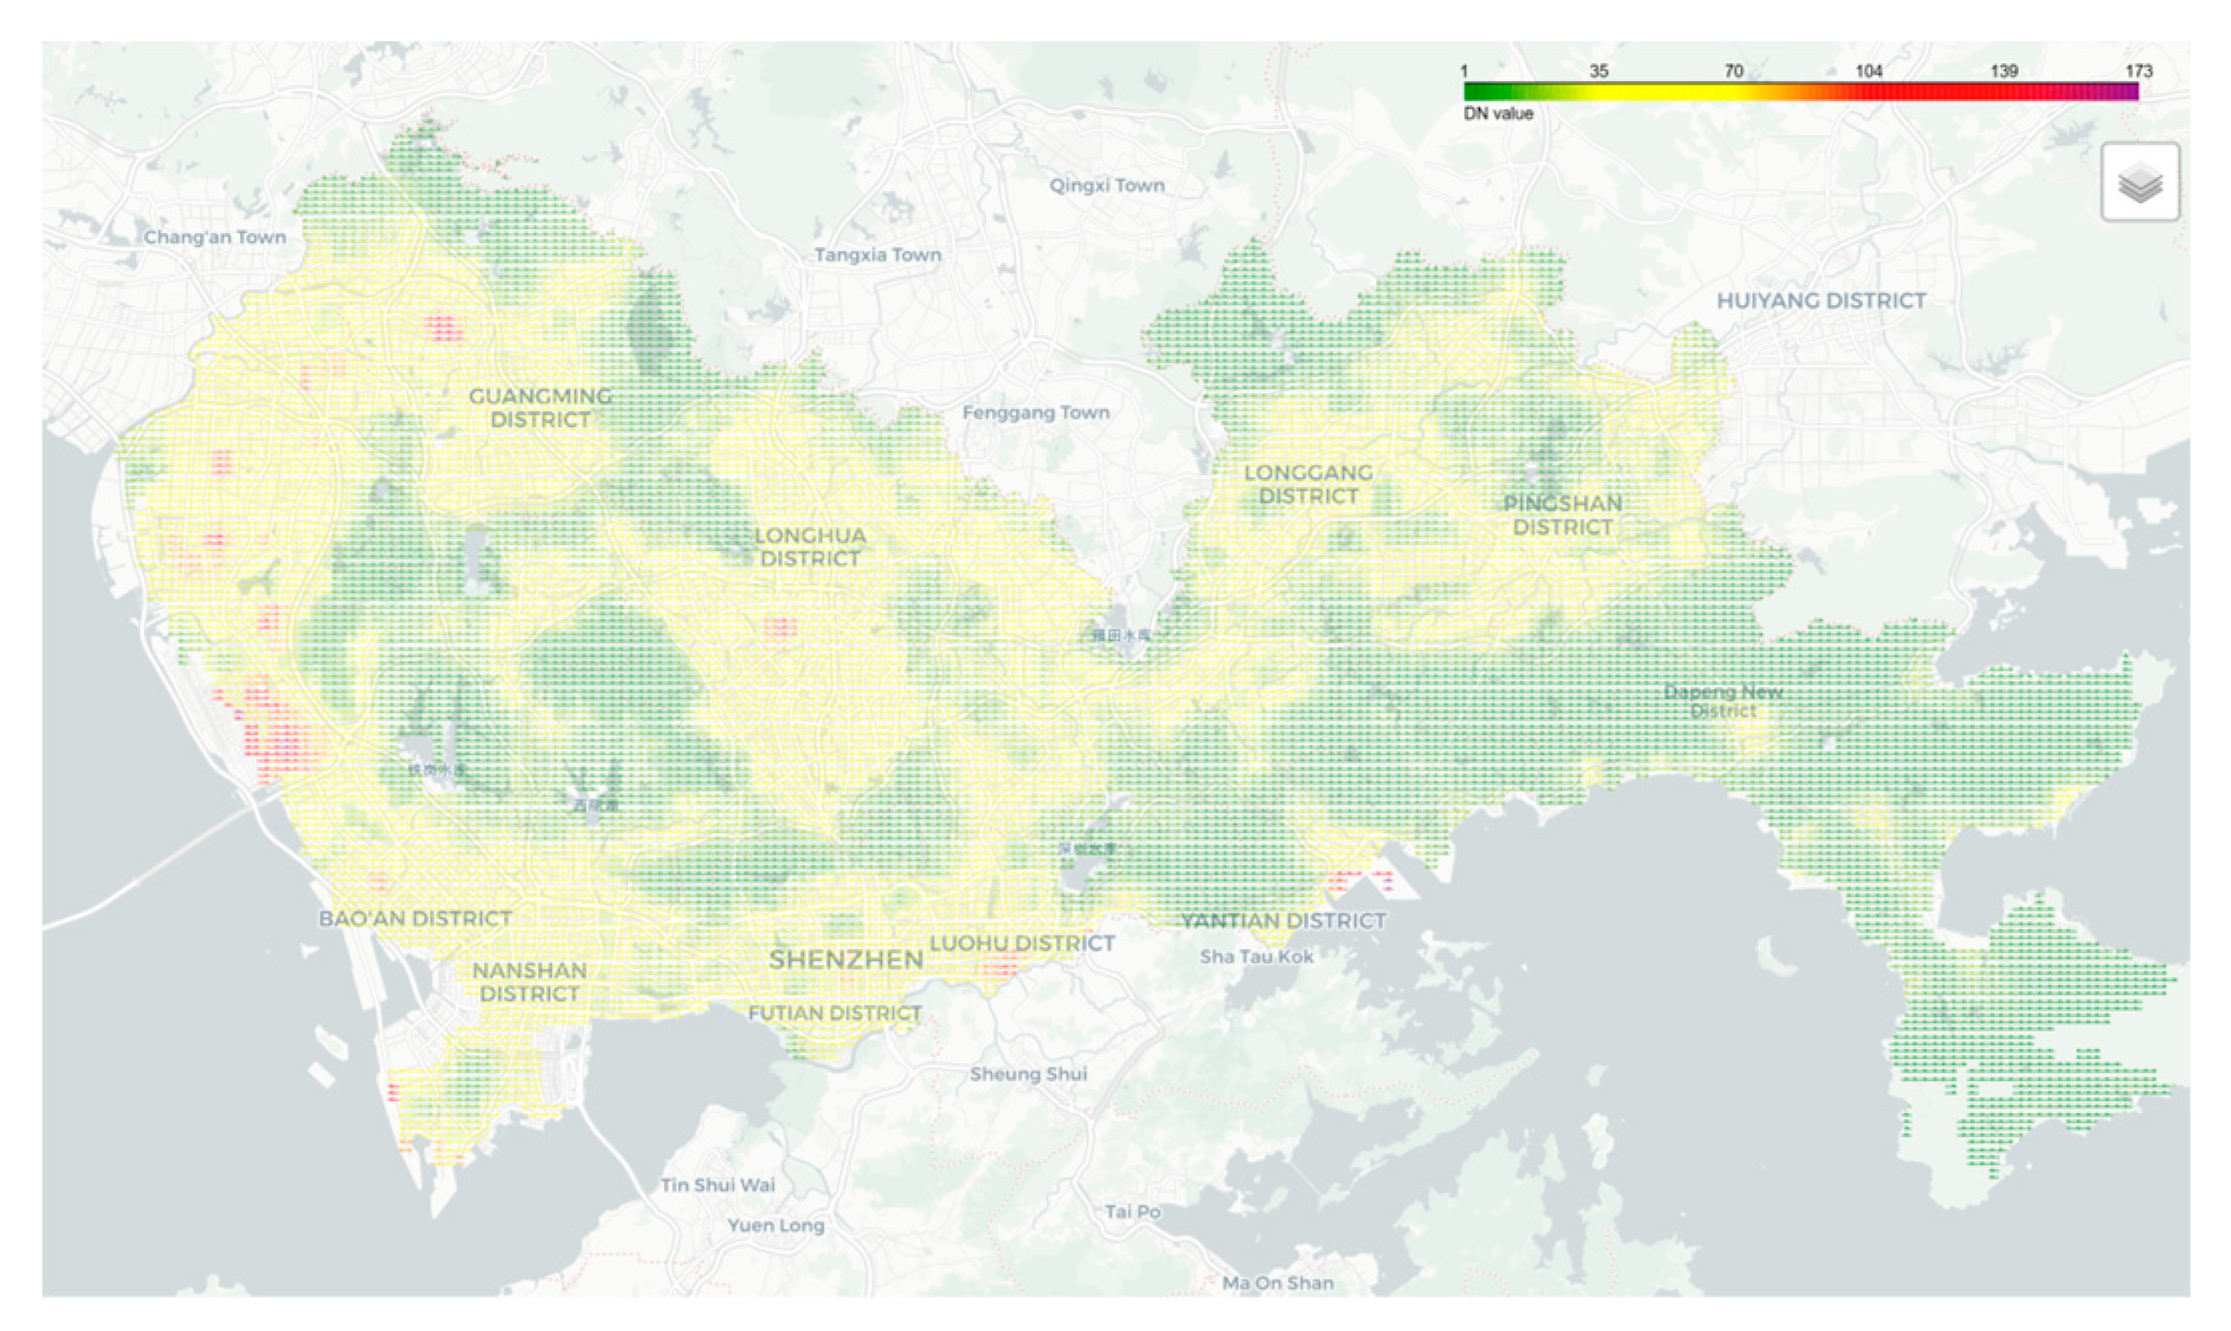Click the 'DN value' legend caption
The image size is (2231, 1331).
1498,114
